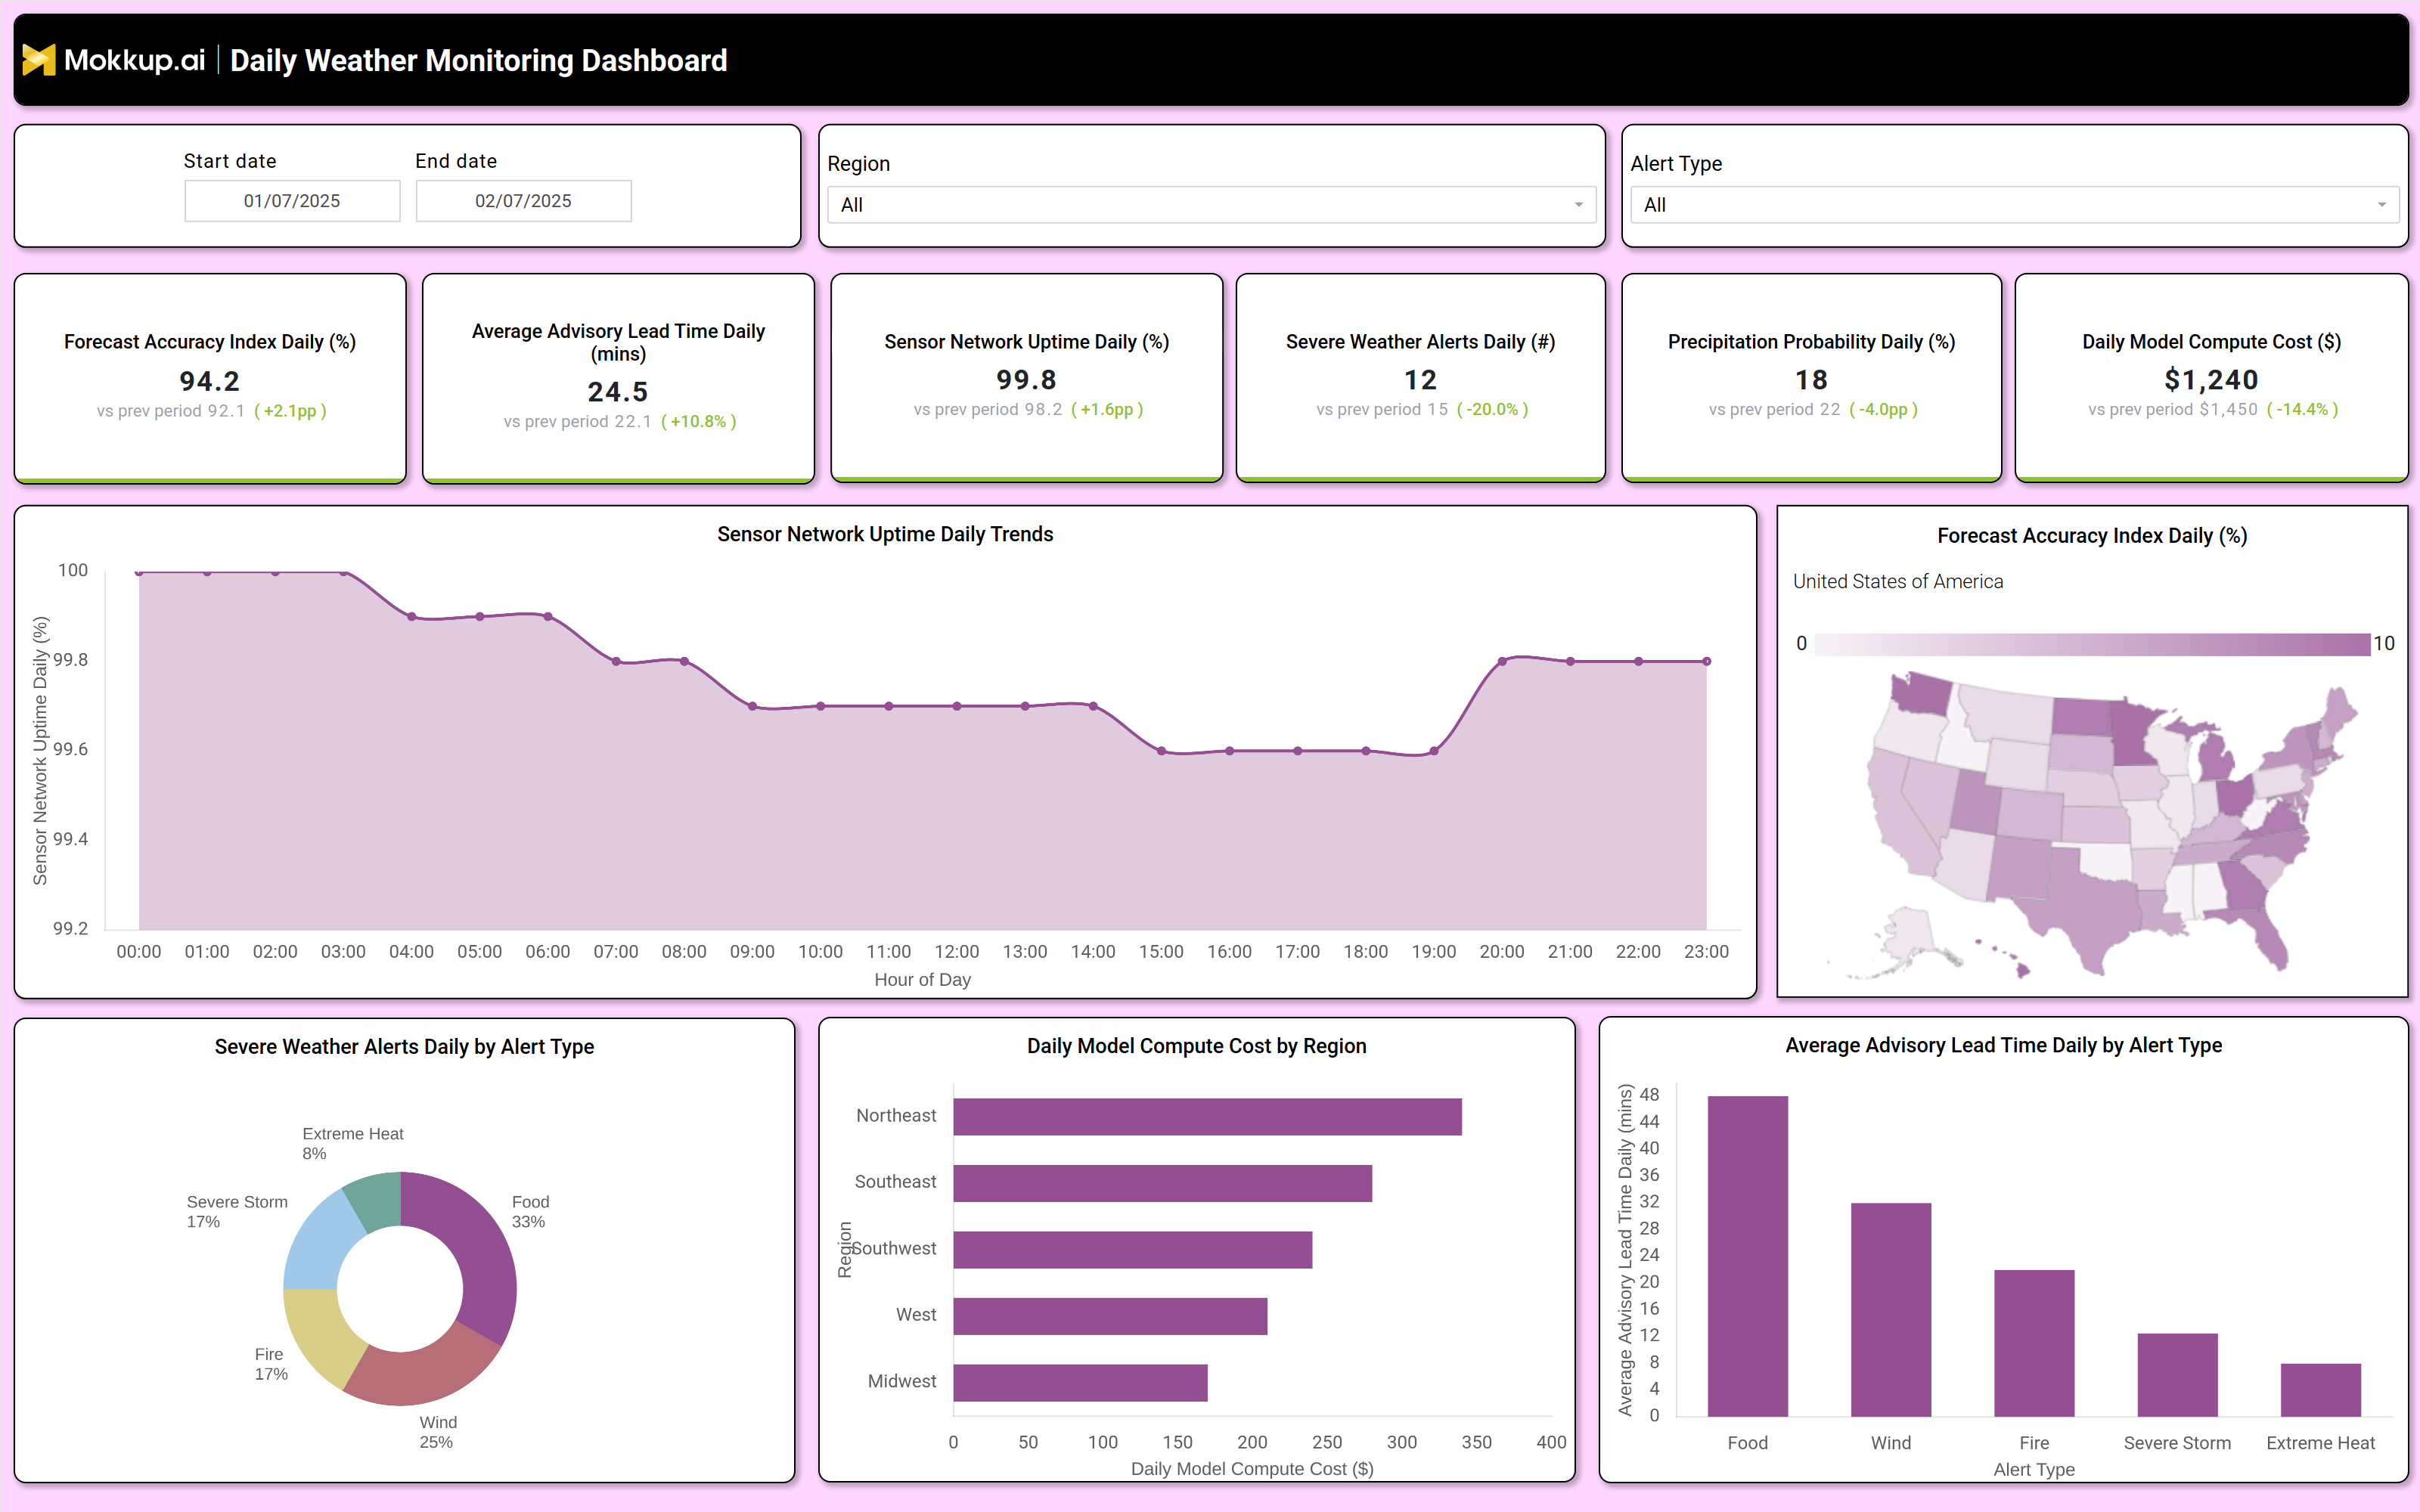Image resolution: width=2420 pixels, height=1512 pixels.
Task: Select the Sensor Network Uptime value 99.8
Action: coord(1027,380)
